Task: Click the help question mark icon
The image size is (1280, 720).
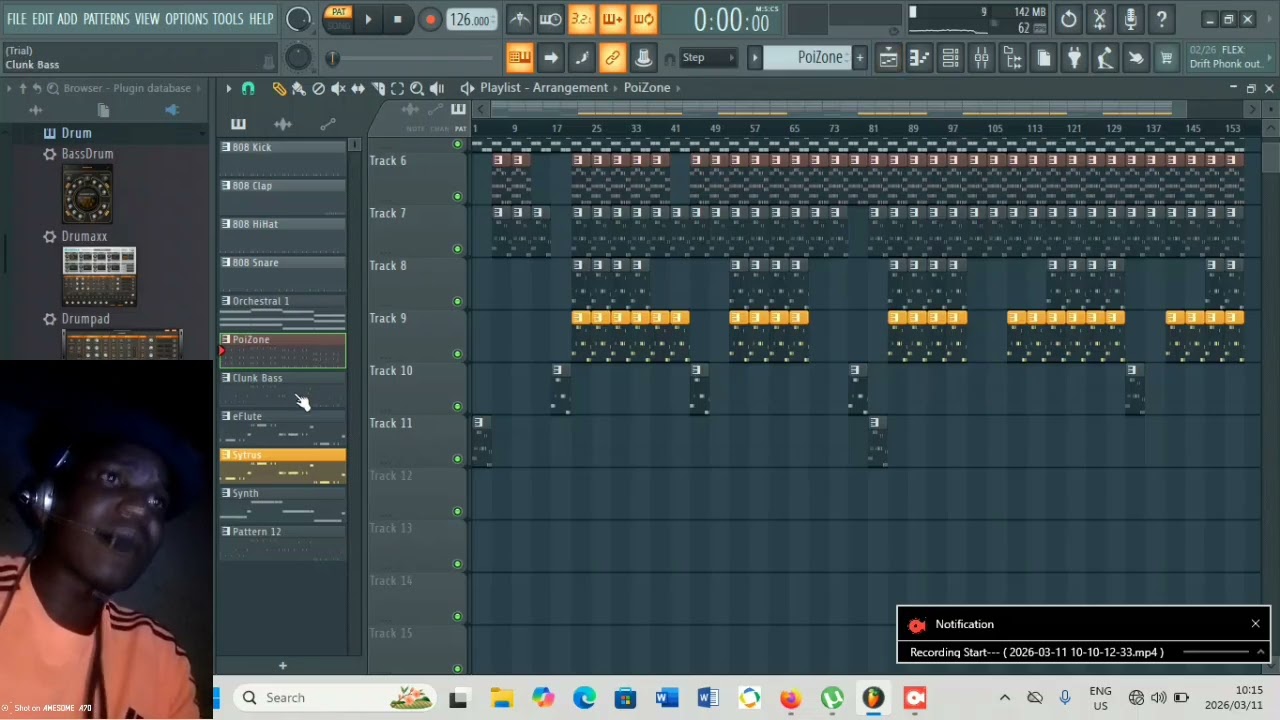Action: click(1162, 19)
